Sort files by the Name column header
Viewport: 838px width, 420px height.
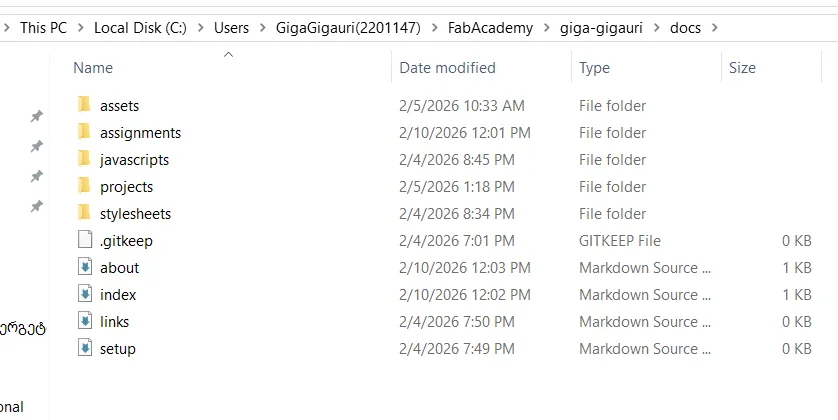coord(93,68)
